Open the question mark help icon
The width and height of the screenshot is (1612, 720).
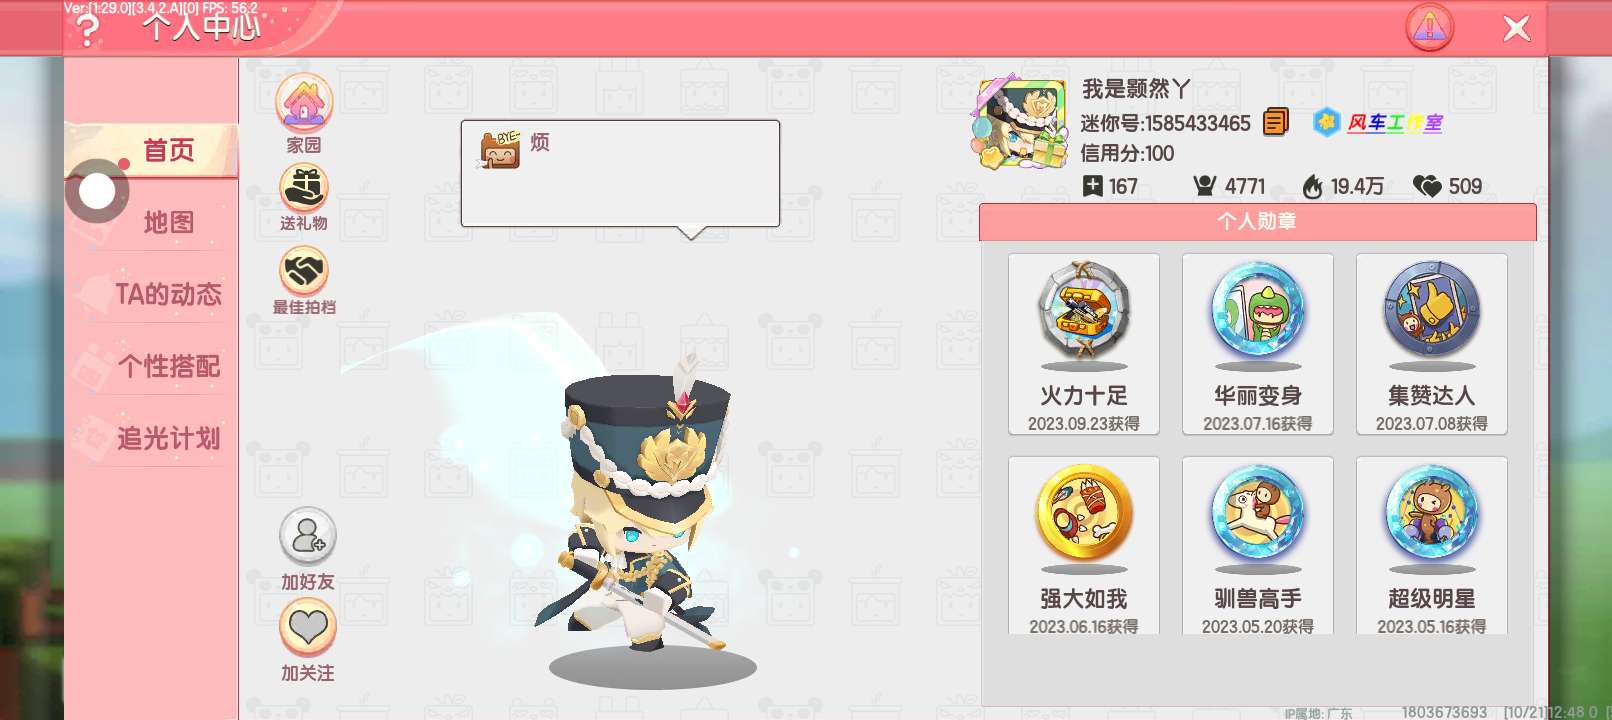click(88, 30)
